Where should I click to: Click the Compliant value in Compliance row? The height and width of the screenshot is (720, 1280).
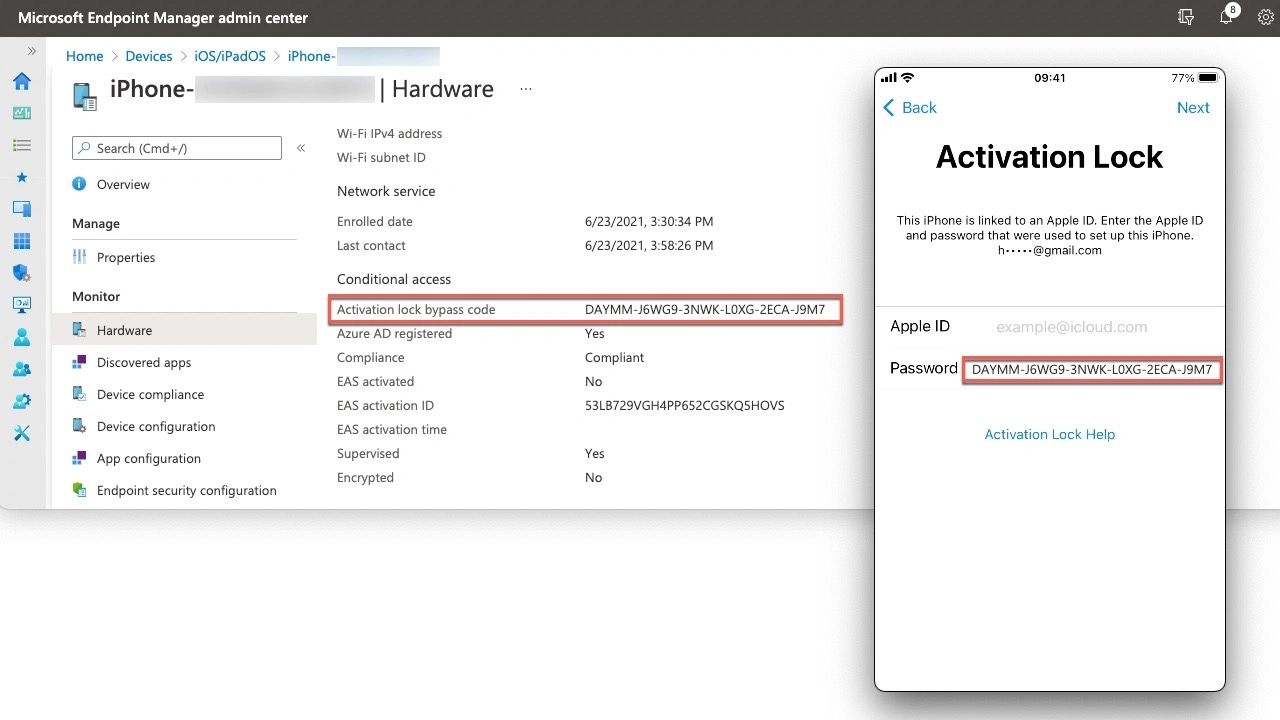click(x=614, y=358)
